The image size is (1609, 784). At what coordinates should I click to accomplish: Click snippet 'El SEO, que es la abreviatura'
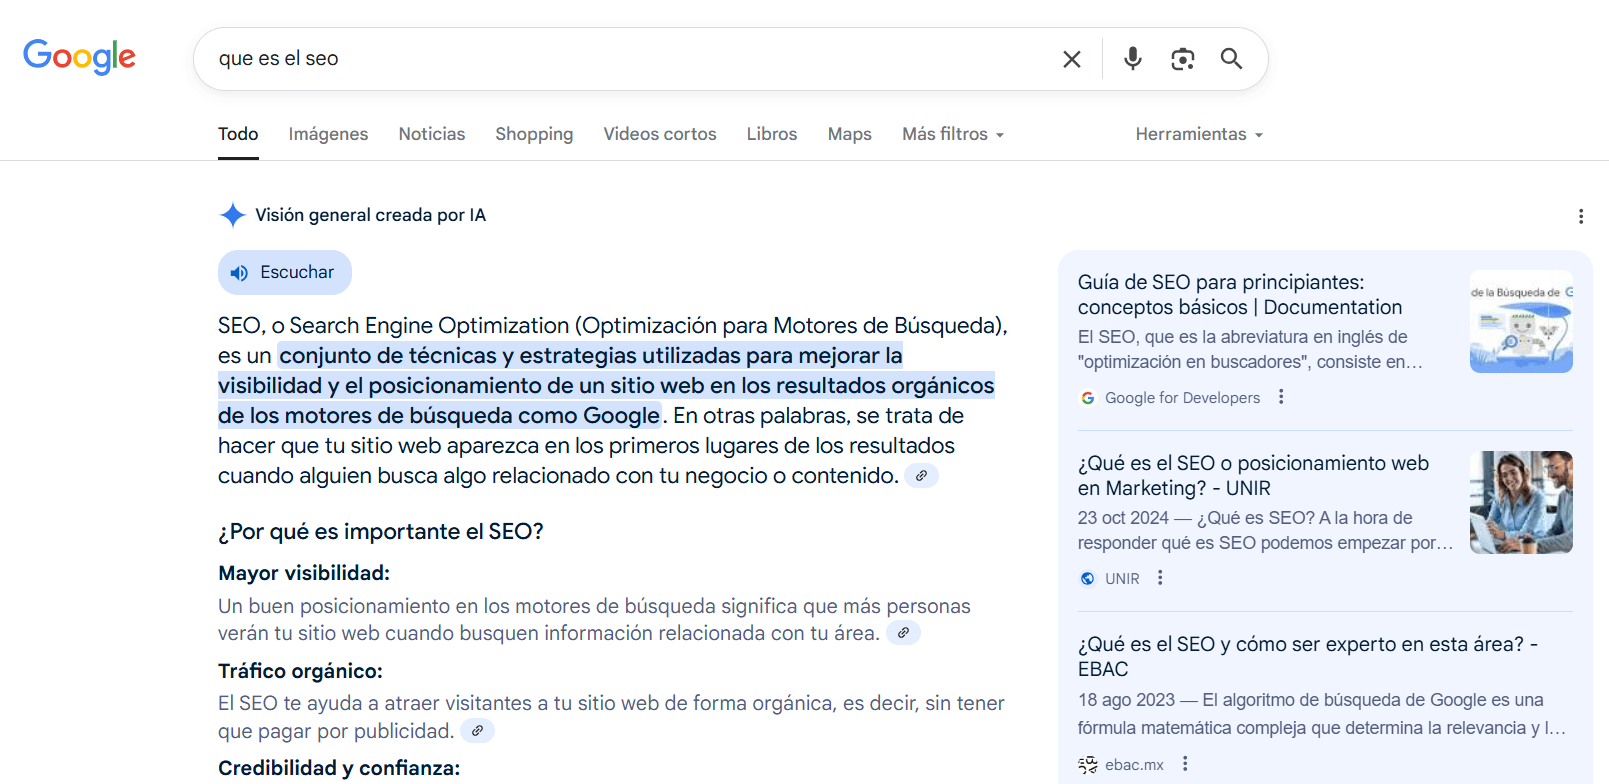pos(1250,350)
